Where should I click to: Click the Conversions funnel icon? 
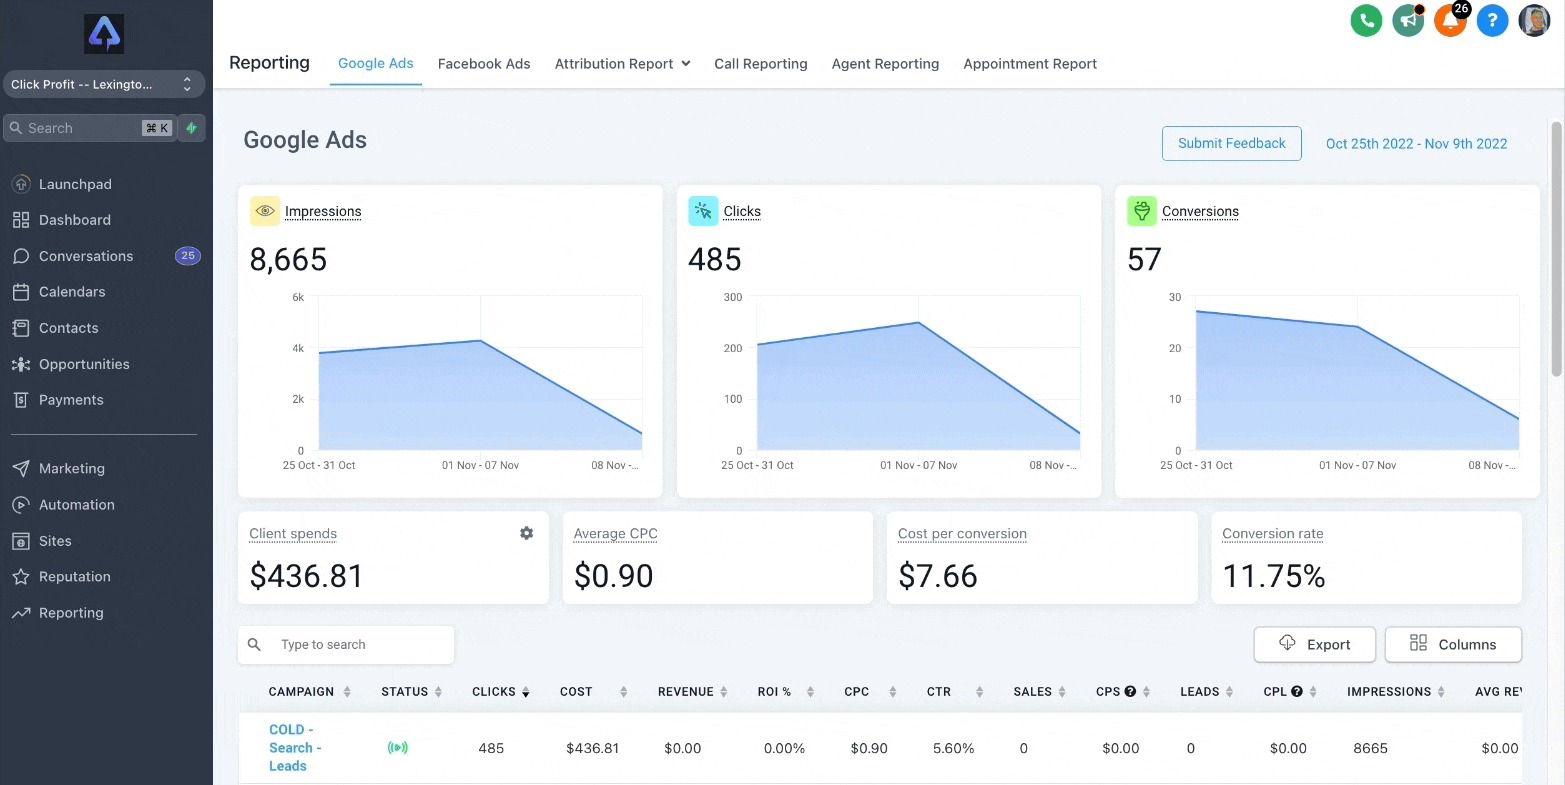(x=1142, y=211)
